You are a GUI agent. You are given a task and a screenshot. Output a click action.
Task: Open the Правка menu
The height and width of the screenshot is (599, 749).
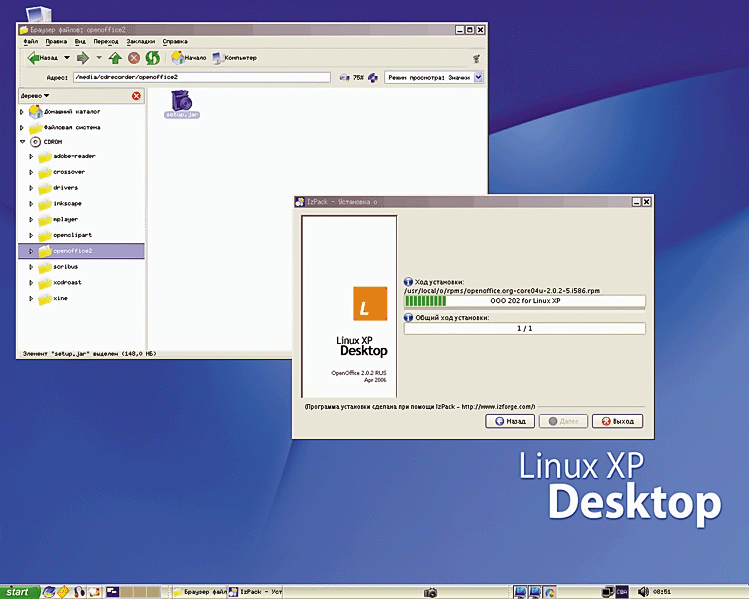56,42
